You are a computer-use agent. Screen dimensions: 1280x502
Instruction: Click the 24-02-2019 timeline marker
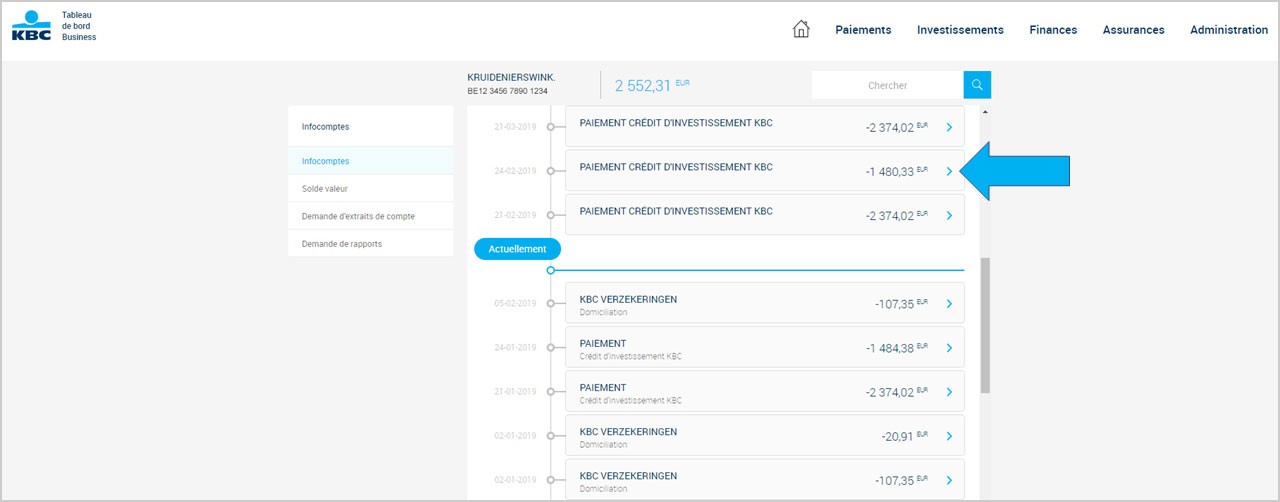550,171
